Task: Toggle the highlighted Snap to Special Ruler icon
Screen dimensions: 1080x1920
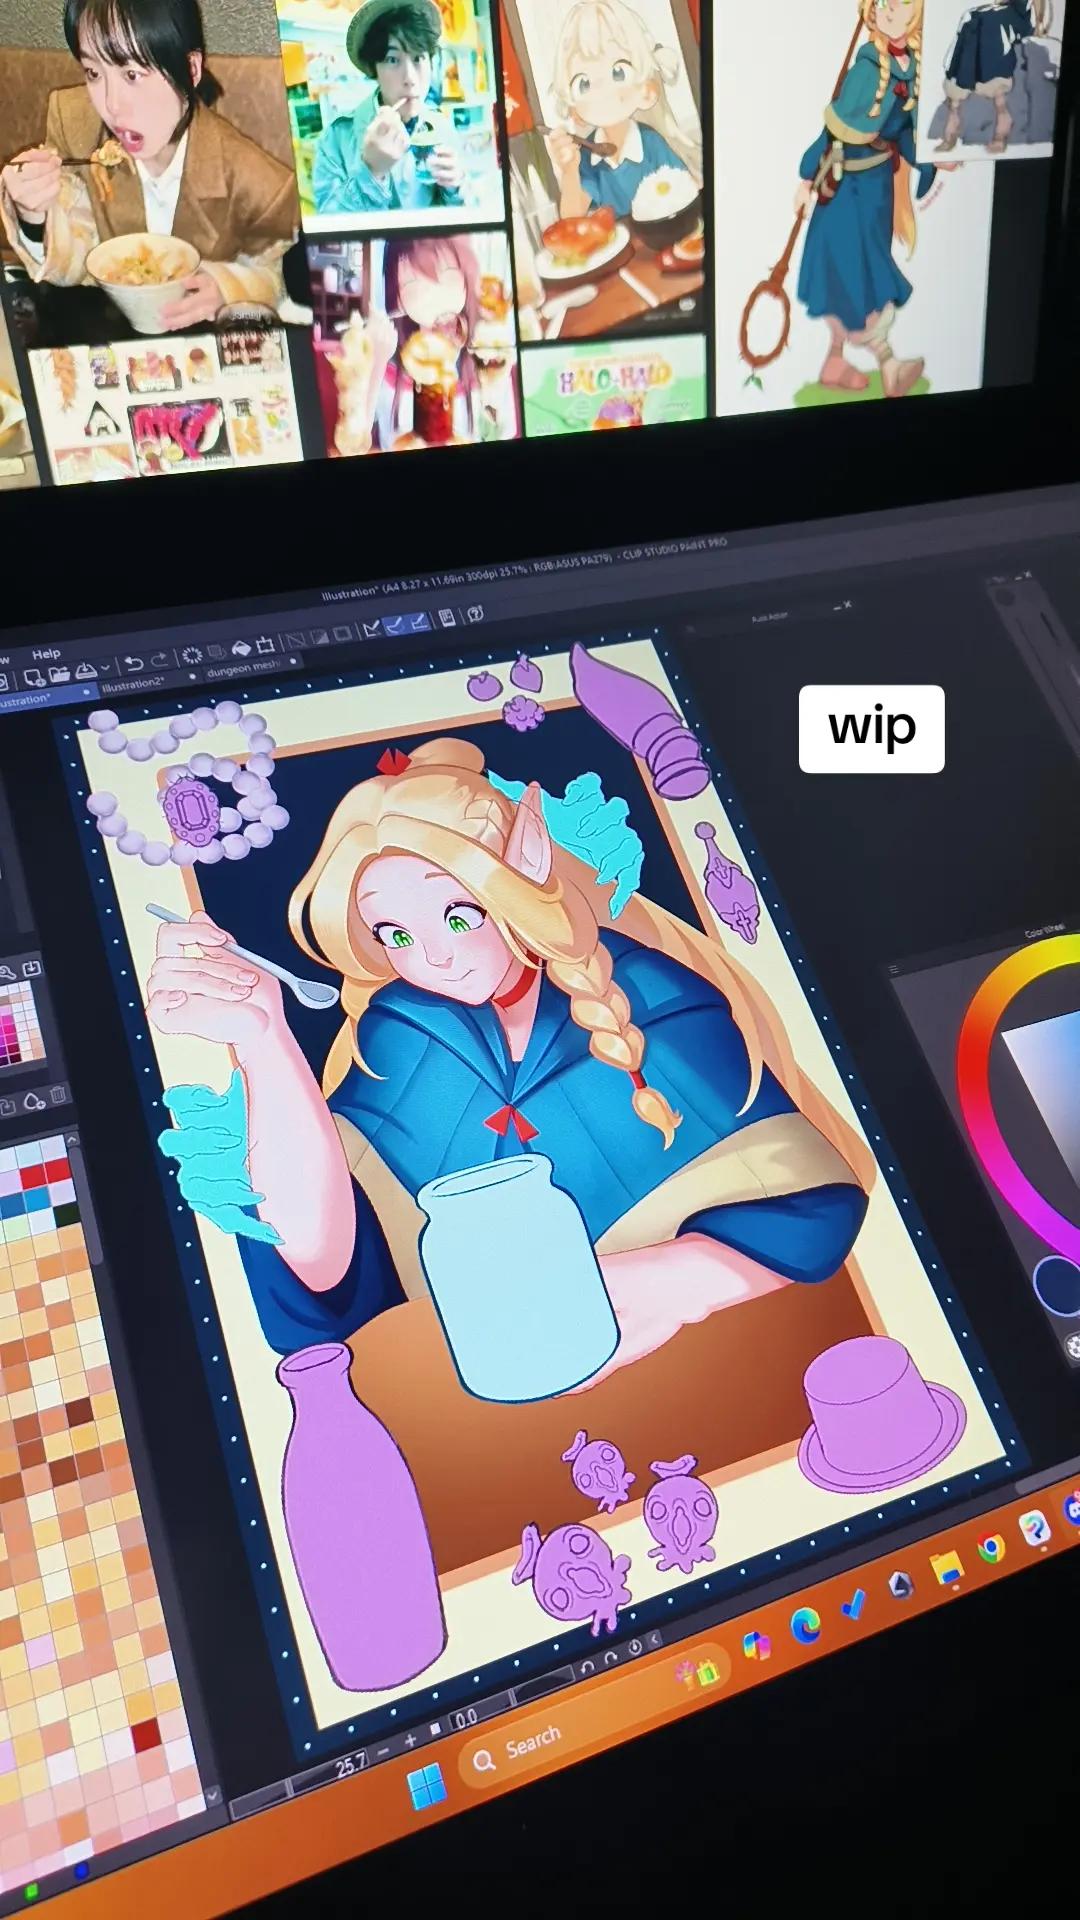Action: [x=396, y=625]
